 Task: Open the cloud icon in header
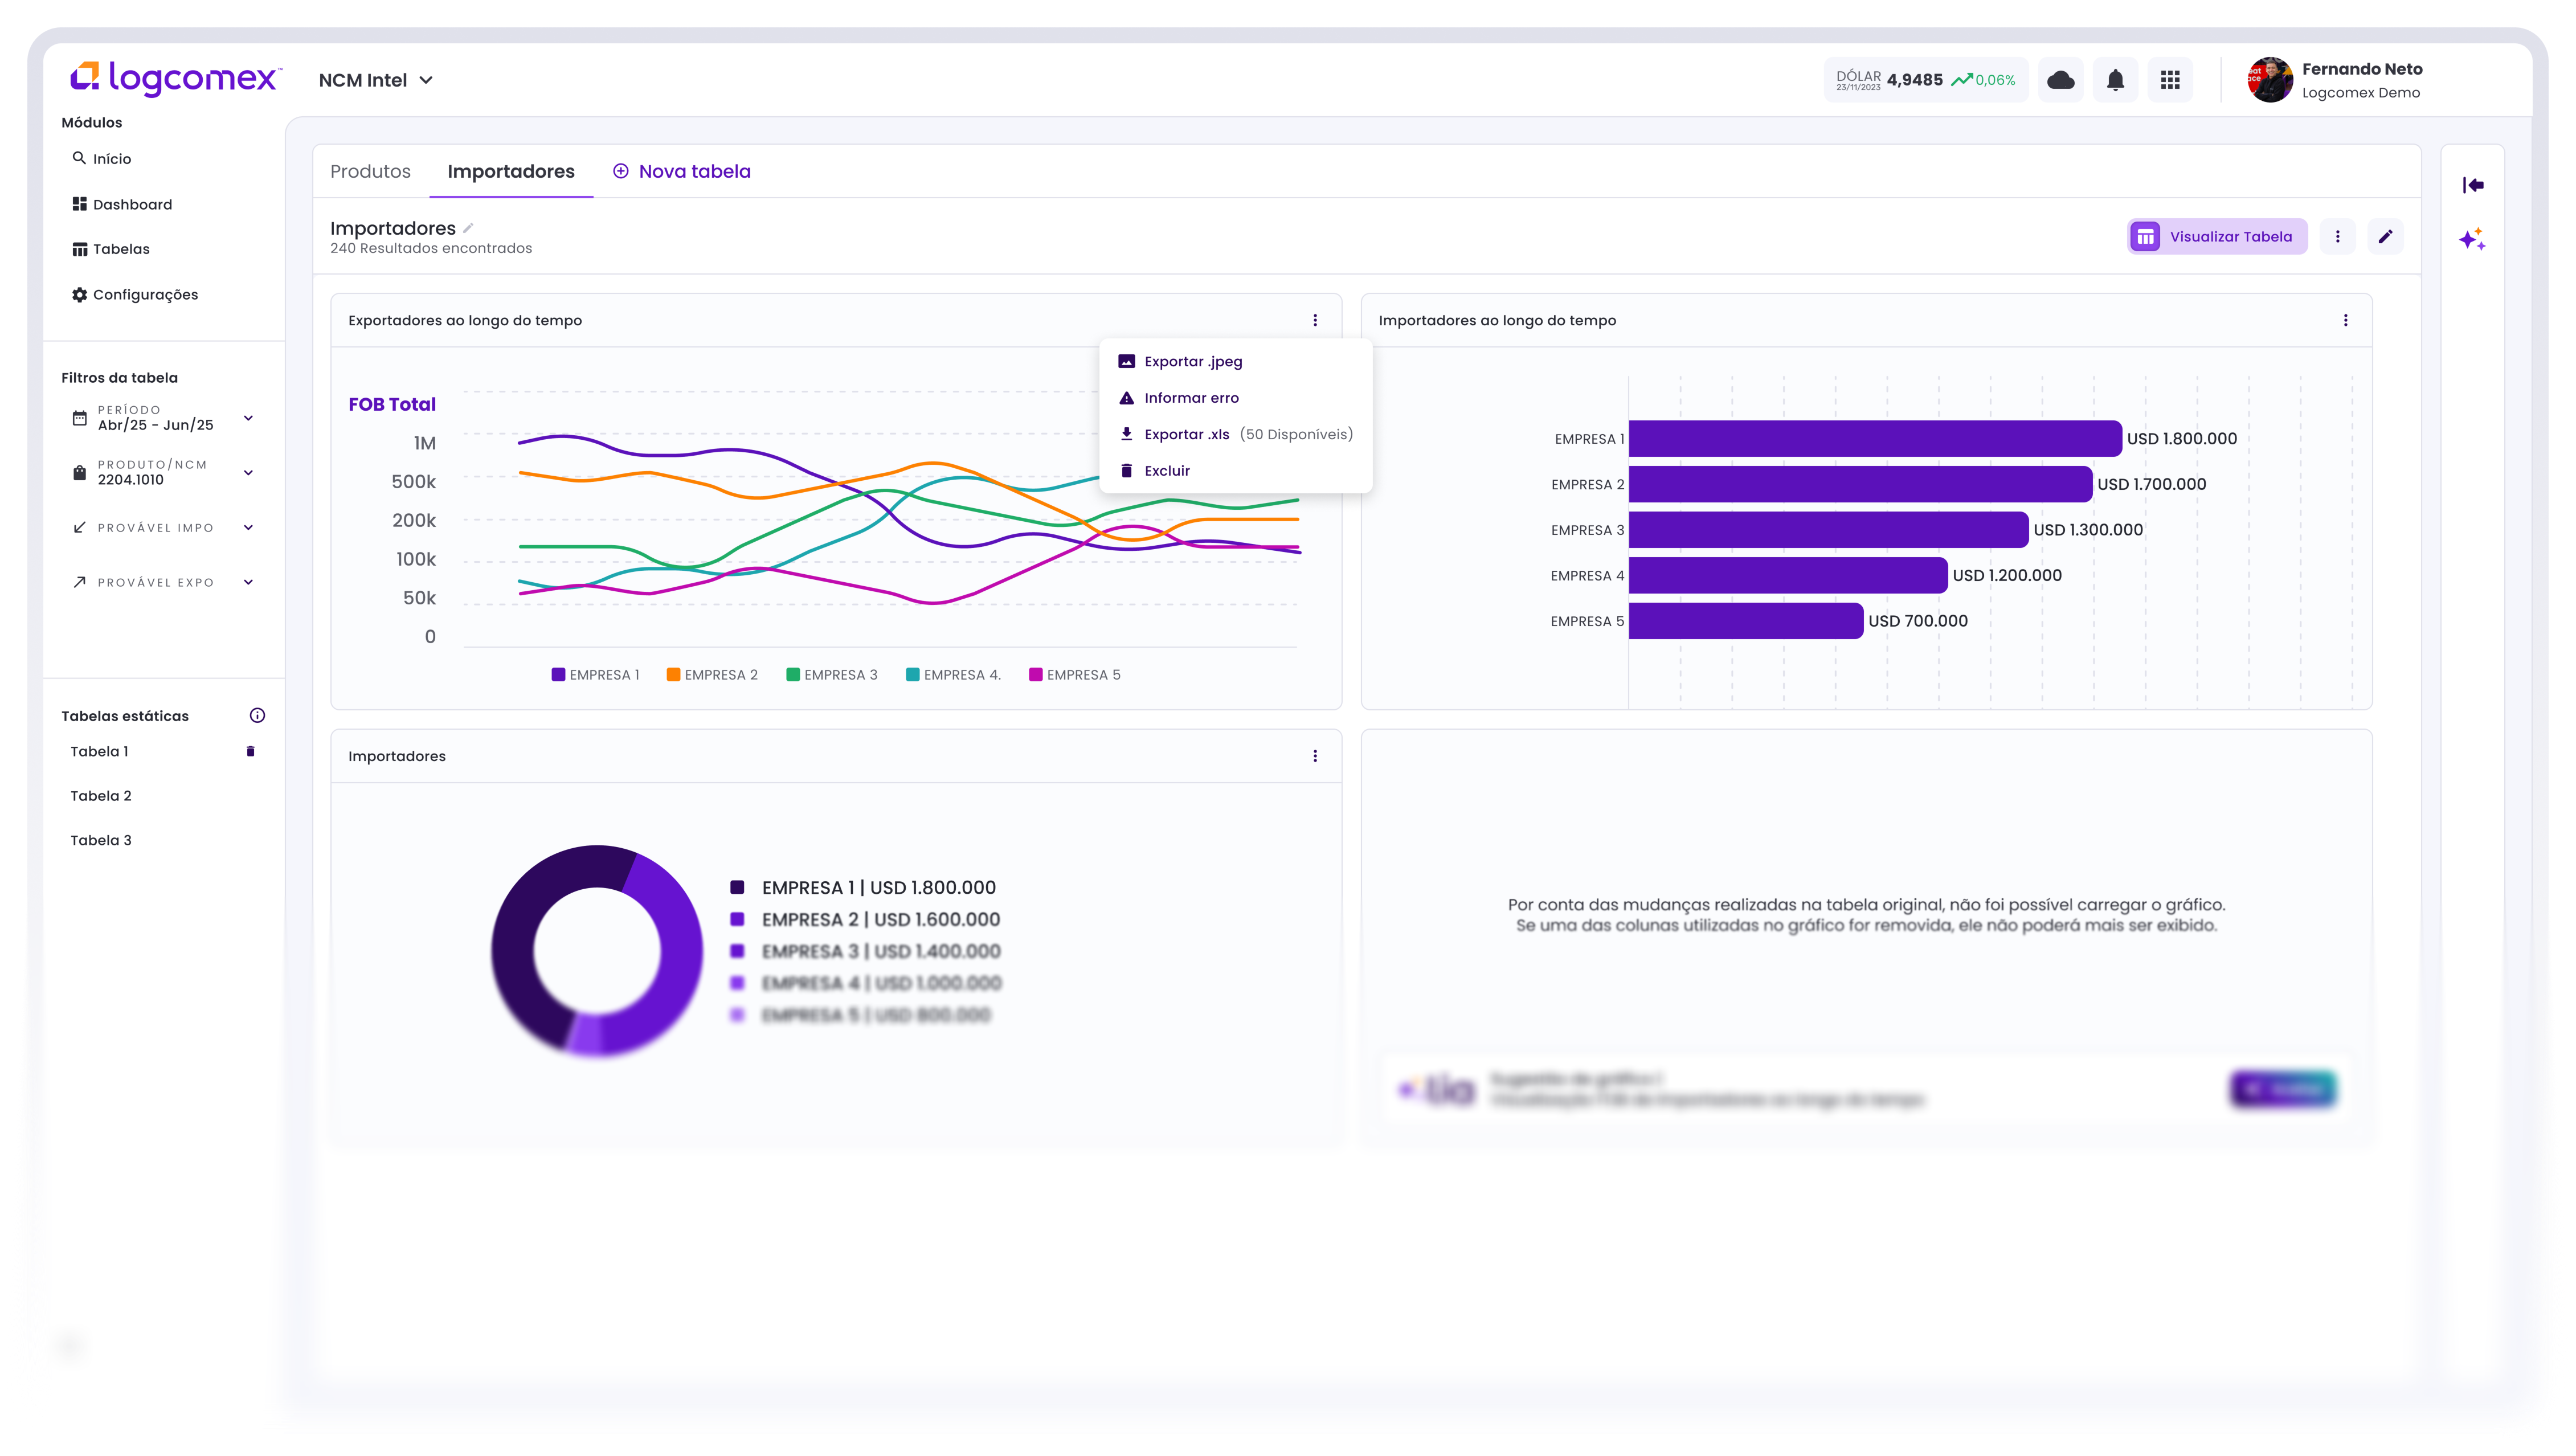2060,80
